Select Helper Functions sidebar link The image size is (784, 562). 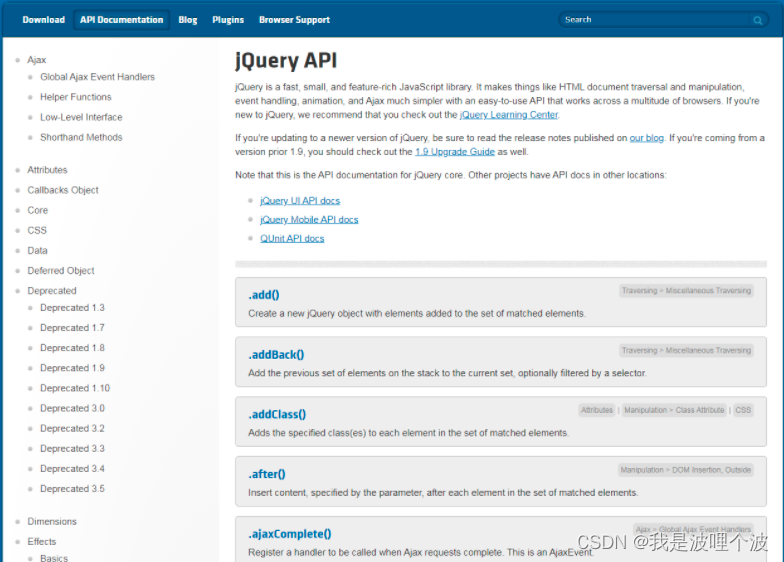(x=76, y=97)
